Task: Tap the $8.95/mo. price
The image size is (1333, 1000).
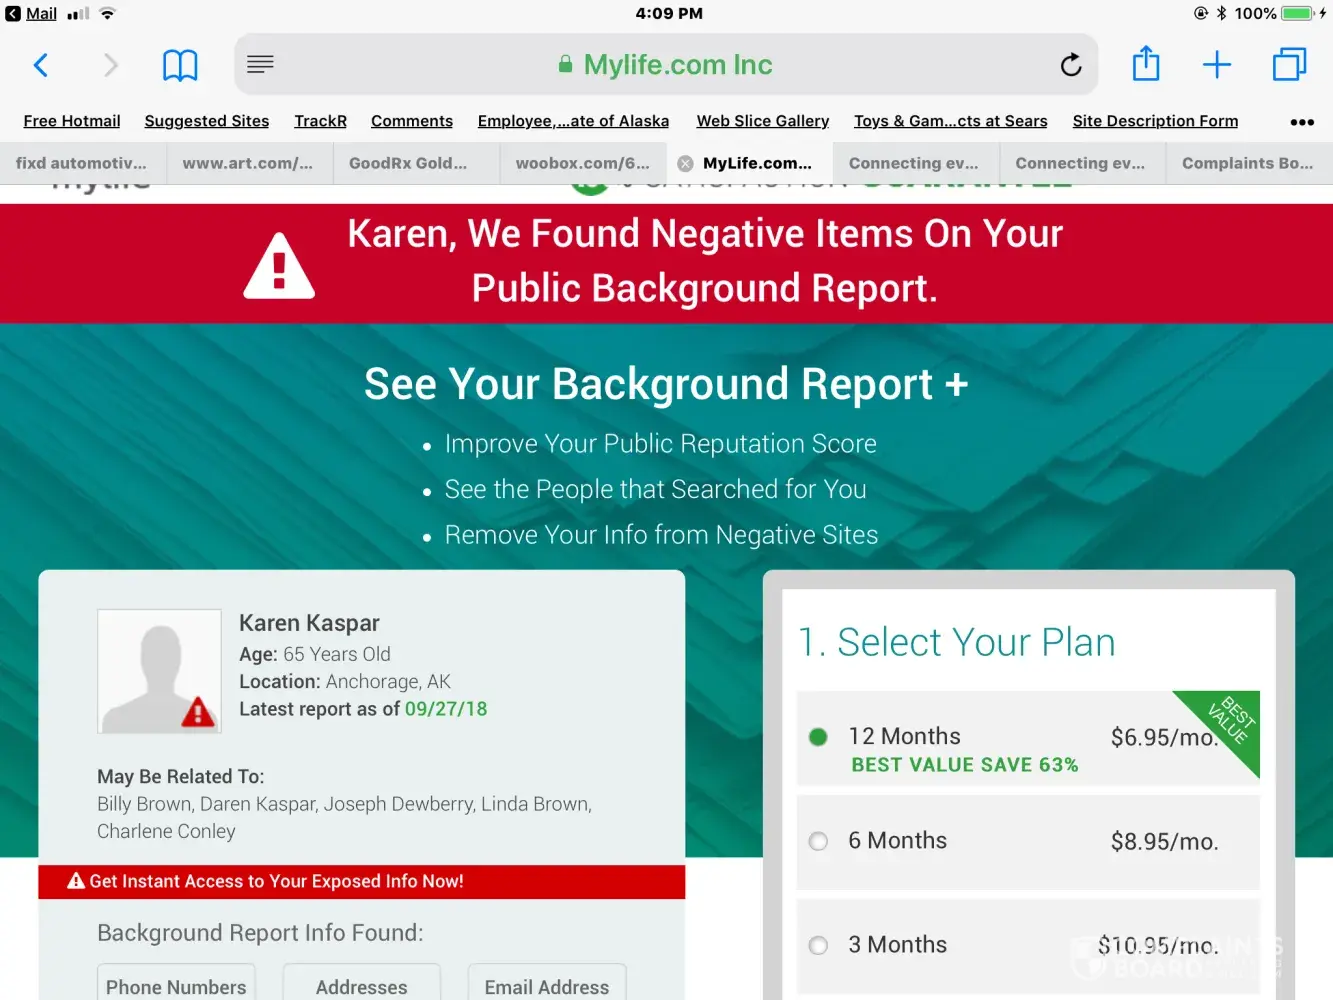Action: [x=1164, y=842]
